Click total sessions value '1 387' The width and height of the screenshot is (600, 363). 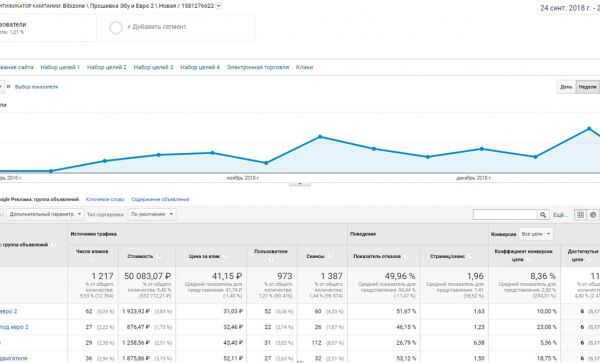[332, 276]
